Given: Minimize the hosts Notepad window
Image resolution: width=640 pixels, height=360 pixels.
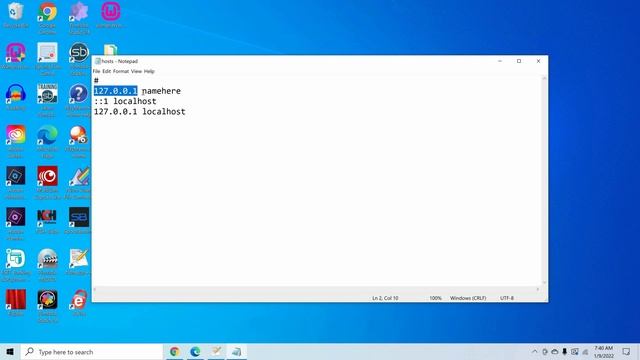Looking at the screenshot, I should pos(500,61).
